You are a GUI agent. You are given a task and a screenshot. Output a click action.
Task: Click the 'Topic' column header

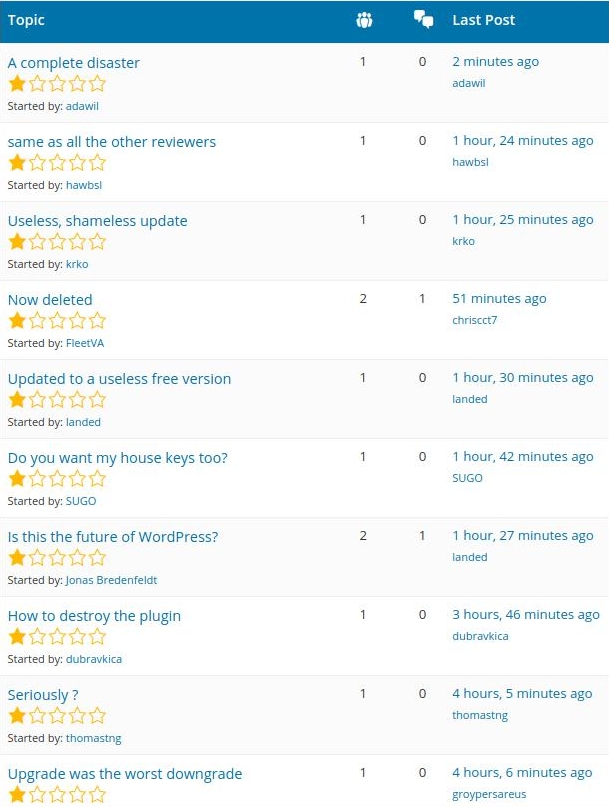26,20
